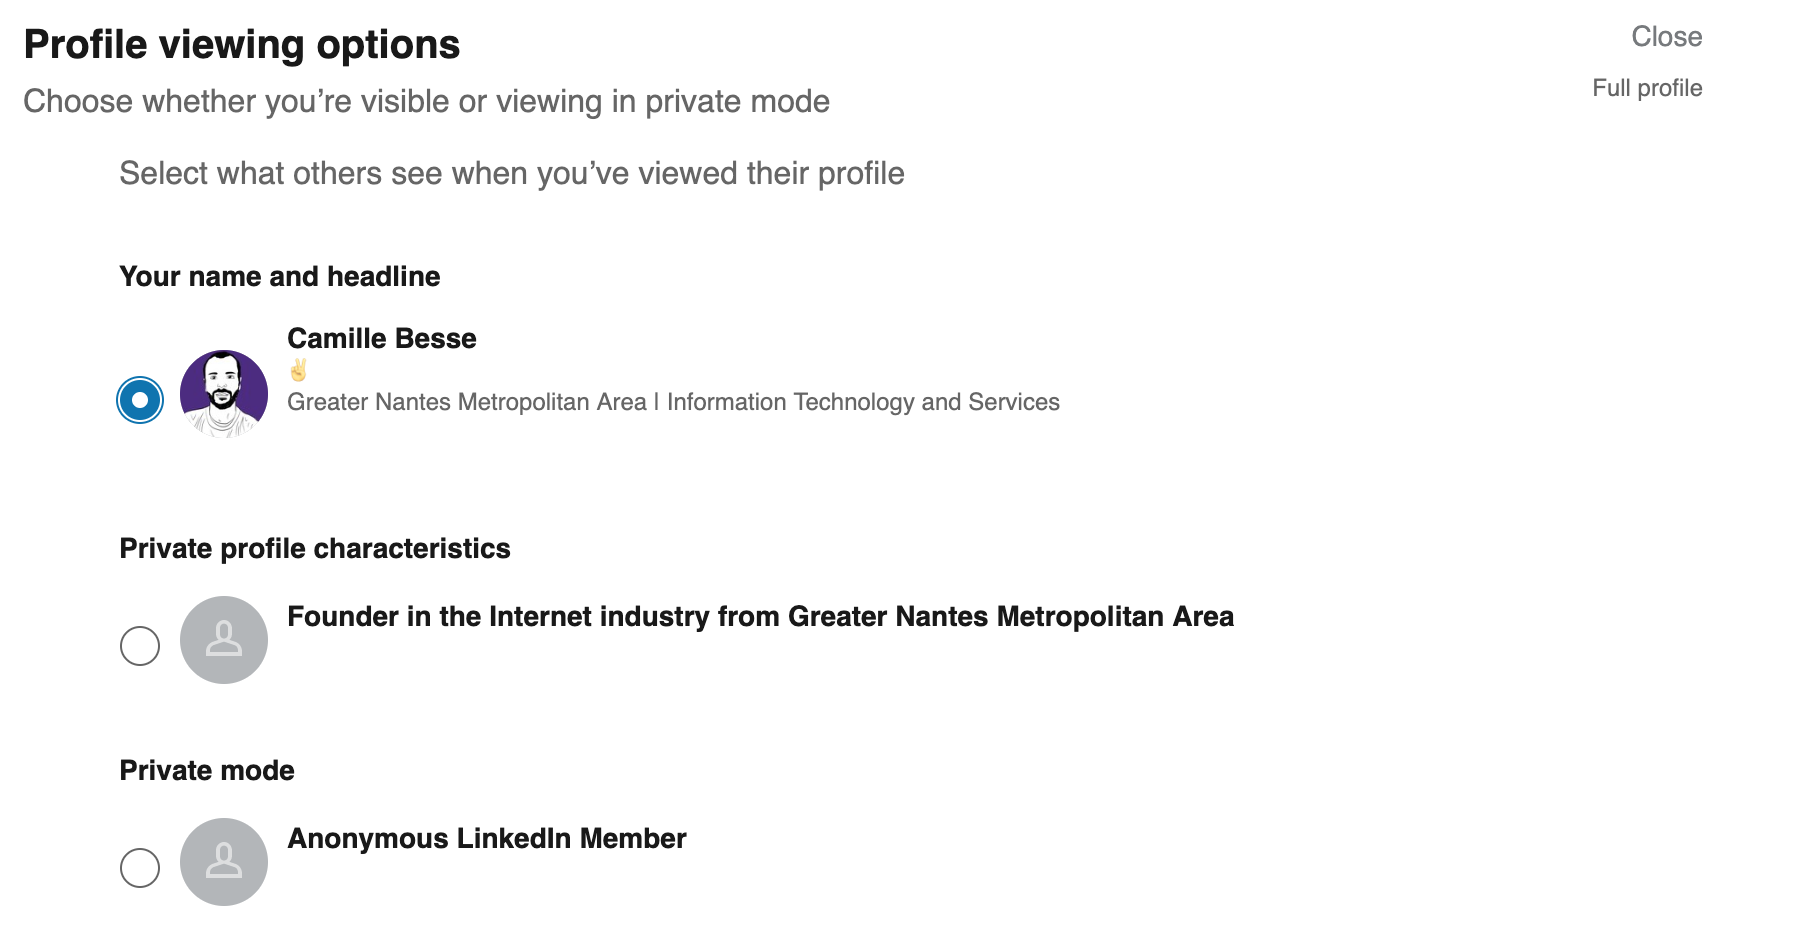Click the Private profile characteristics section title
1818x934 pixels.
click(315, 549)
